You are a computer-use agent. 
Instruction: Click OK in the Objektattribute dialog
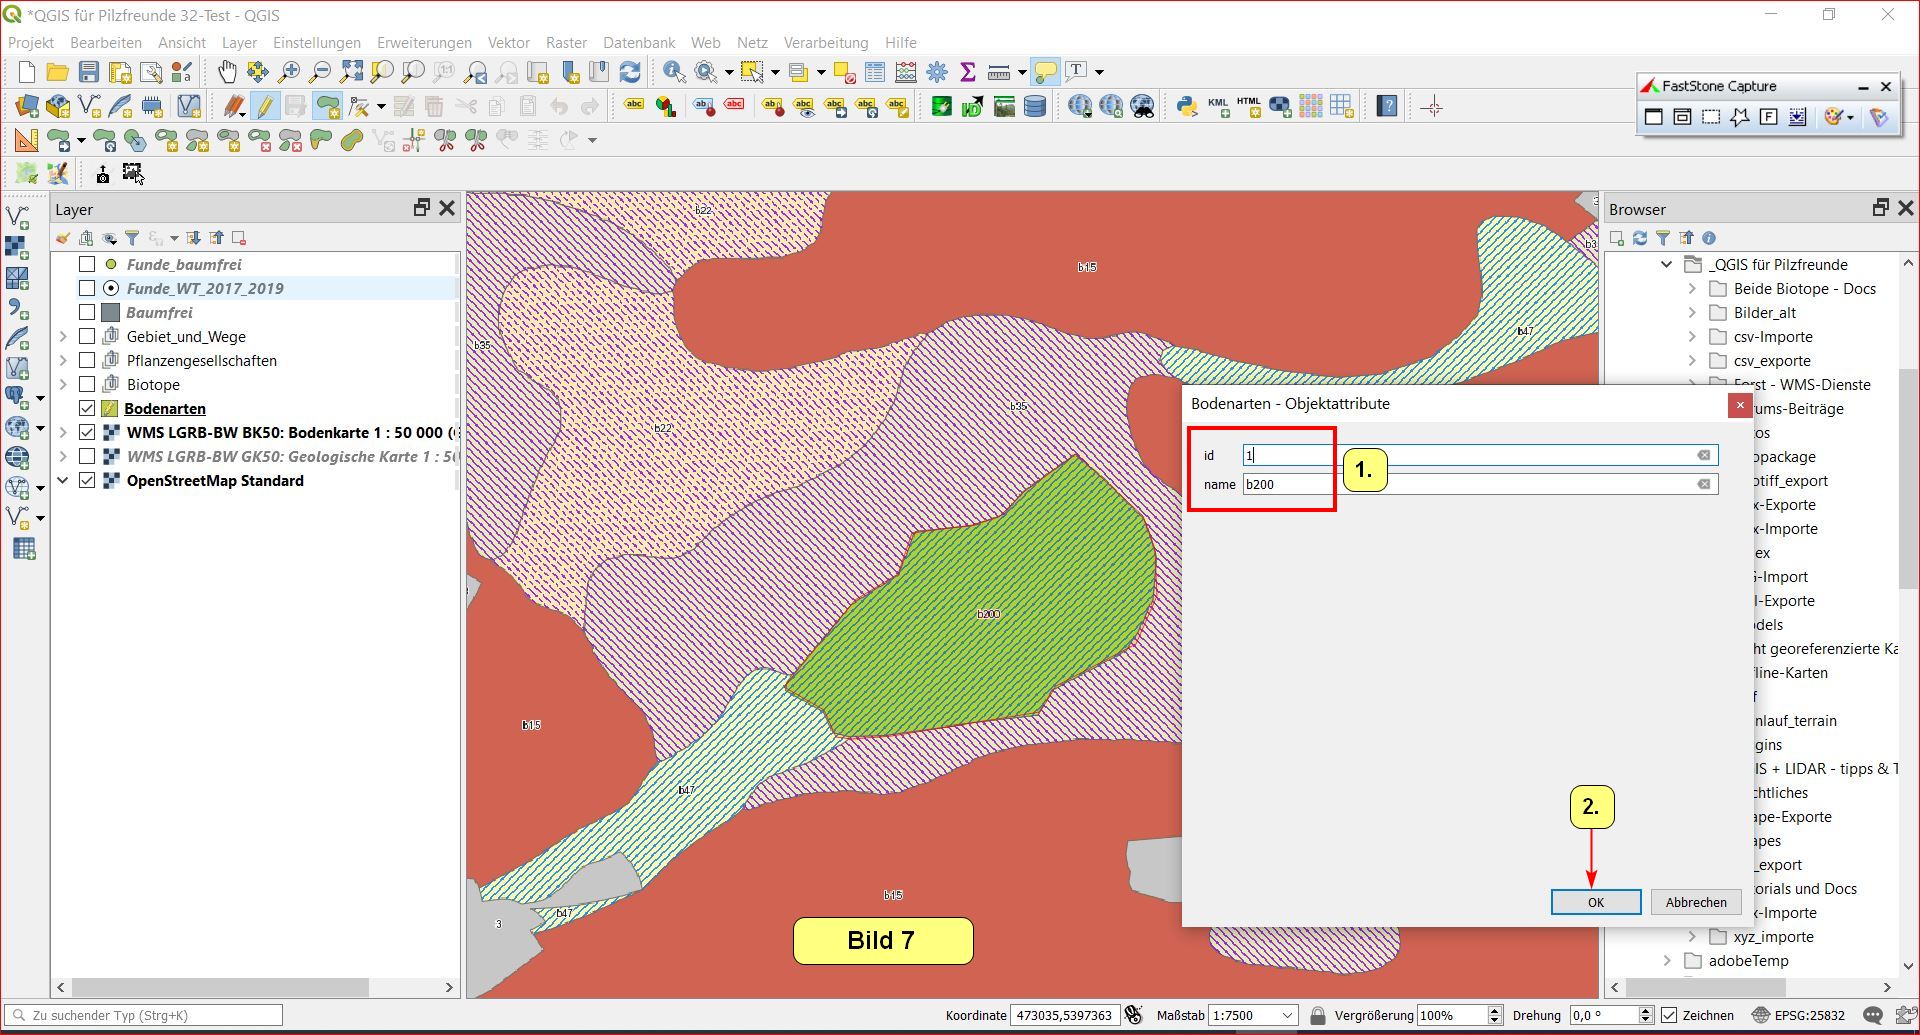click(x=1595, y=902)
